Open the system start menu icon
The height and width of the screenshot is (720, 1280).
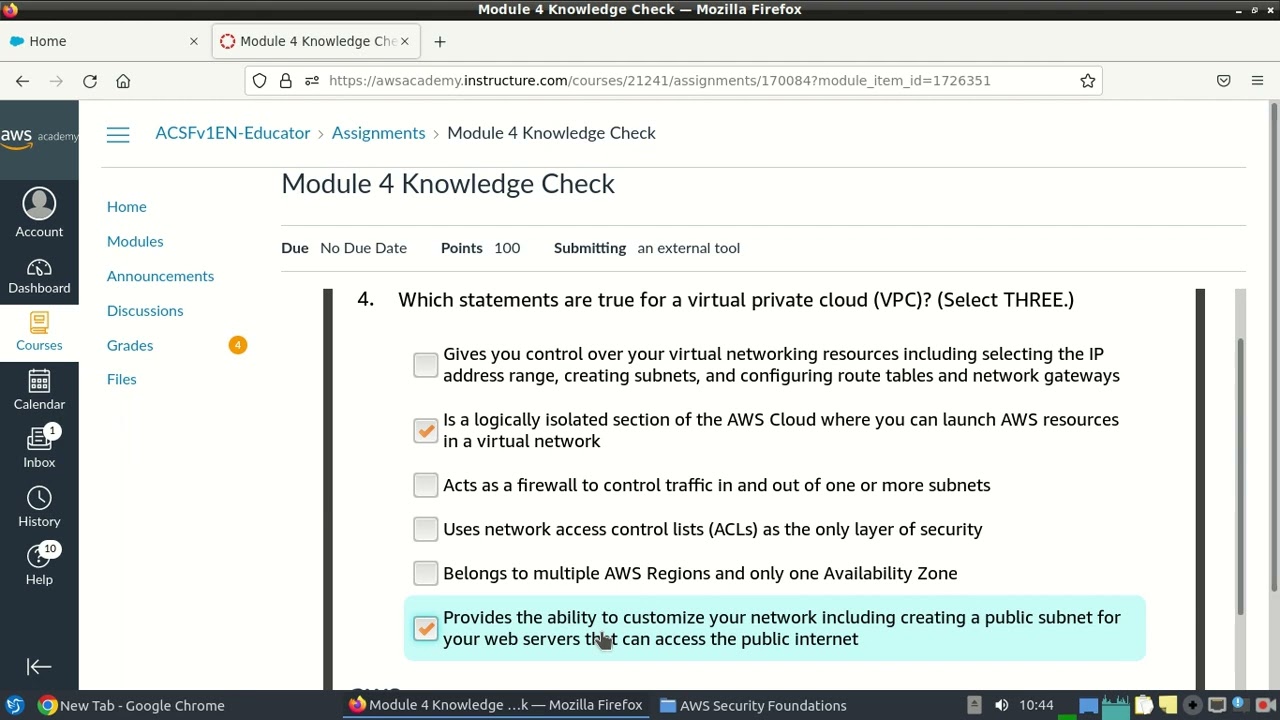pyautogui.click(x=14, y=705)
